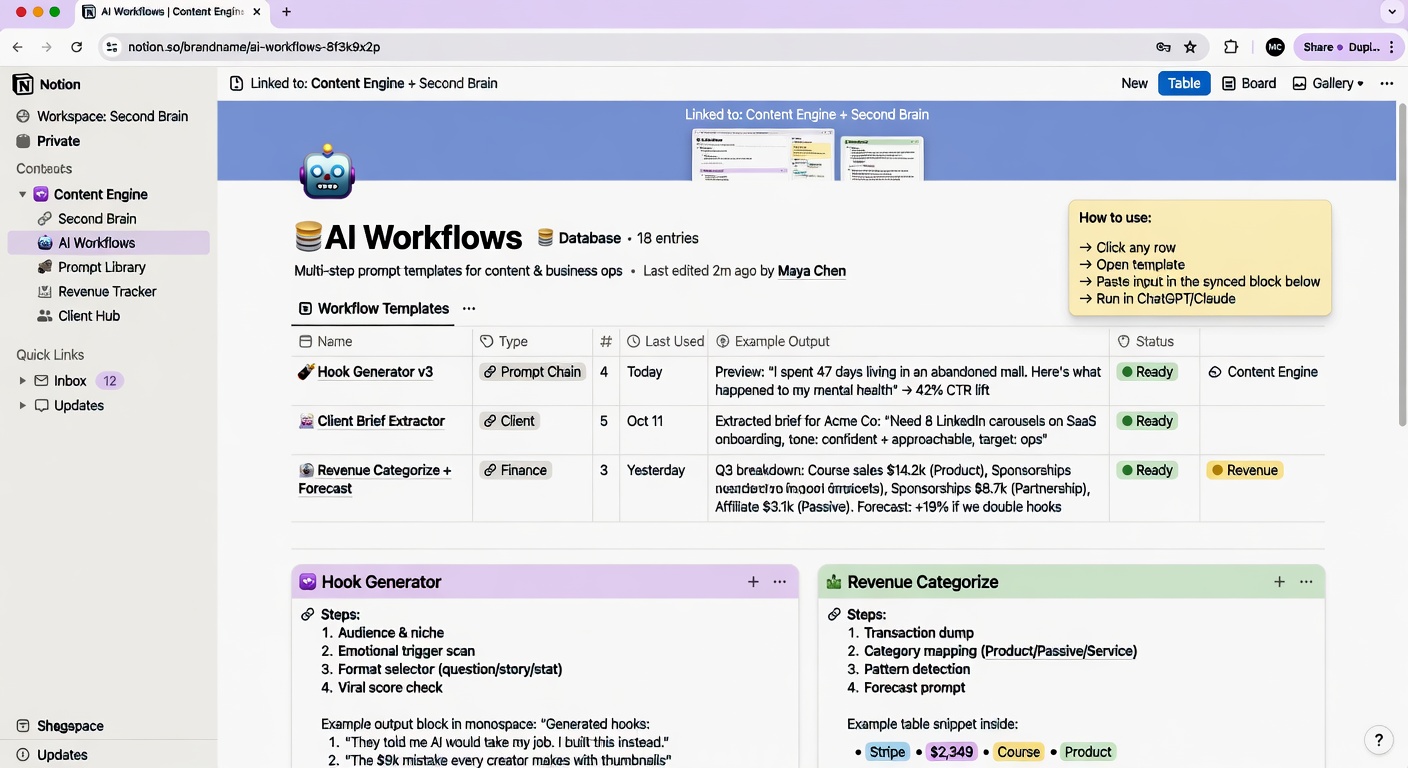Click the Status column header

[1145, 342]
